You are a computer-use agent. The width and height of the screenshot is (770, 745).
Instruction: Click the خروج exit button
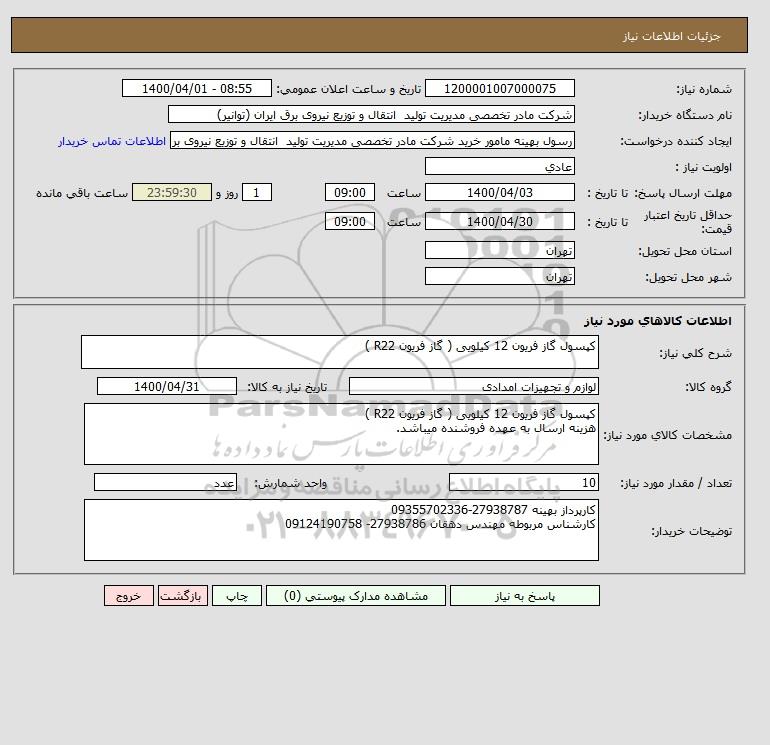point(129,595)
